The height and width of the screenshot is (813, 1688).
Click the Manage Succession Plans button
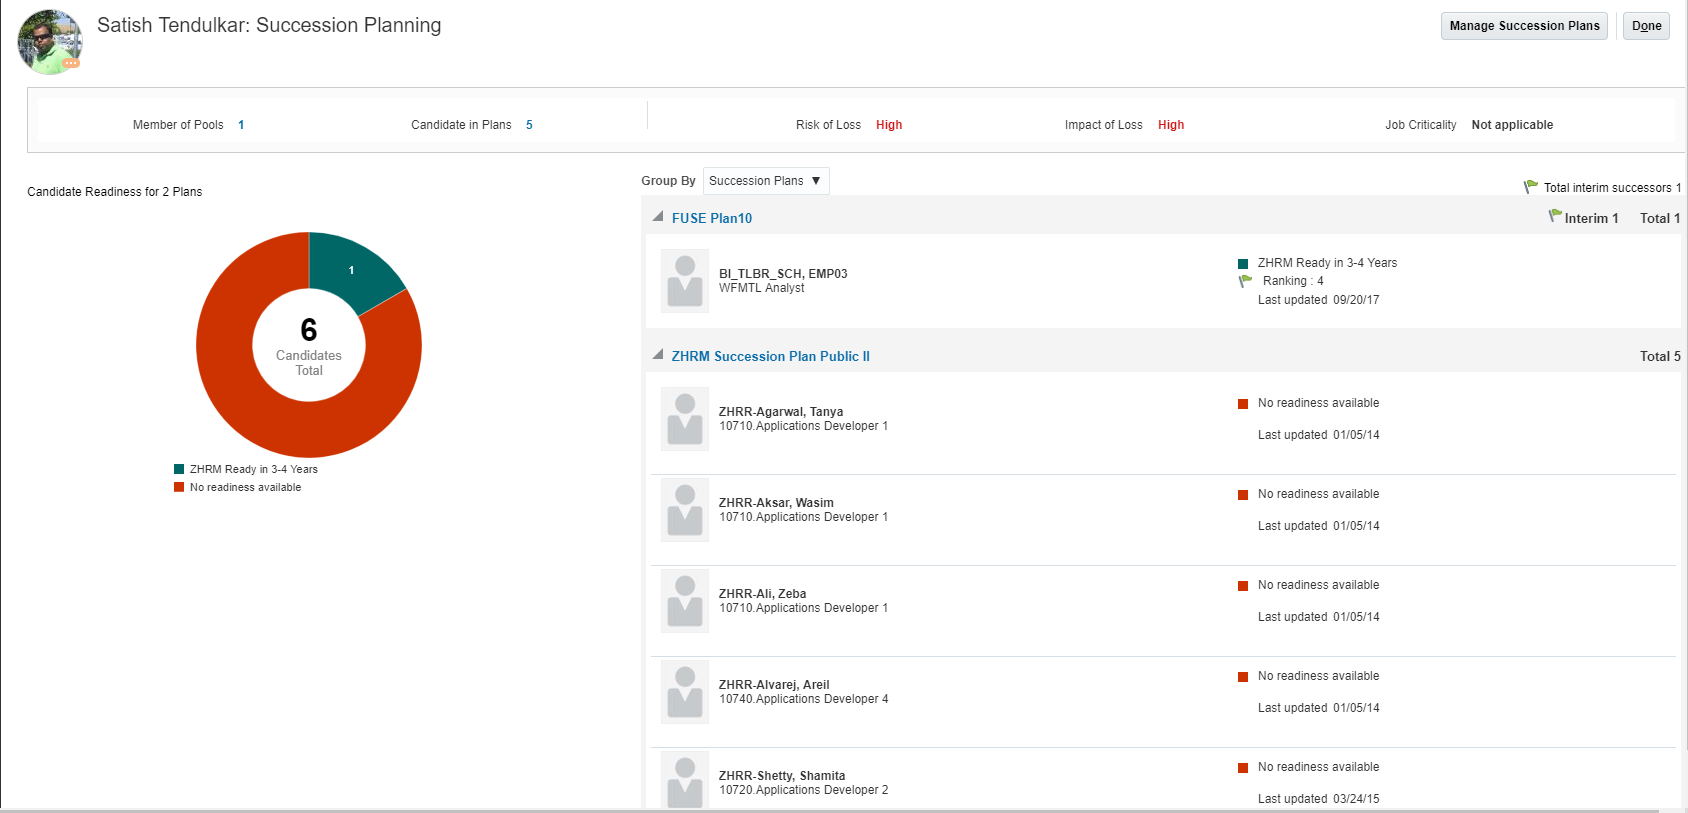click(1523, 26)
